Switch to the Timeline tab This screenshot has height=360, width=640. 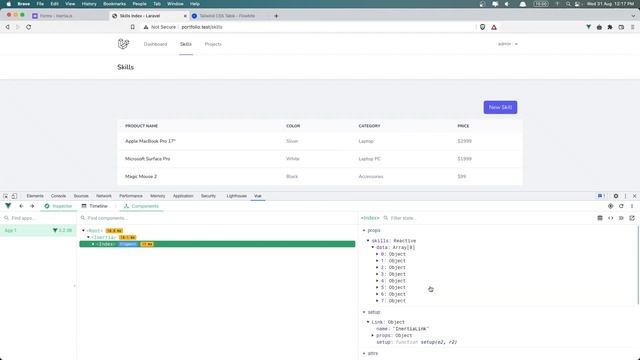94,206
